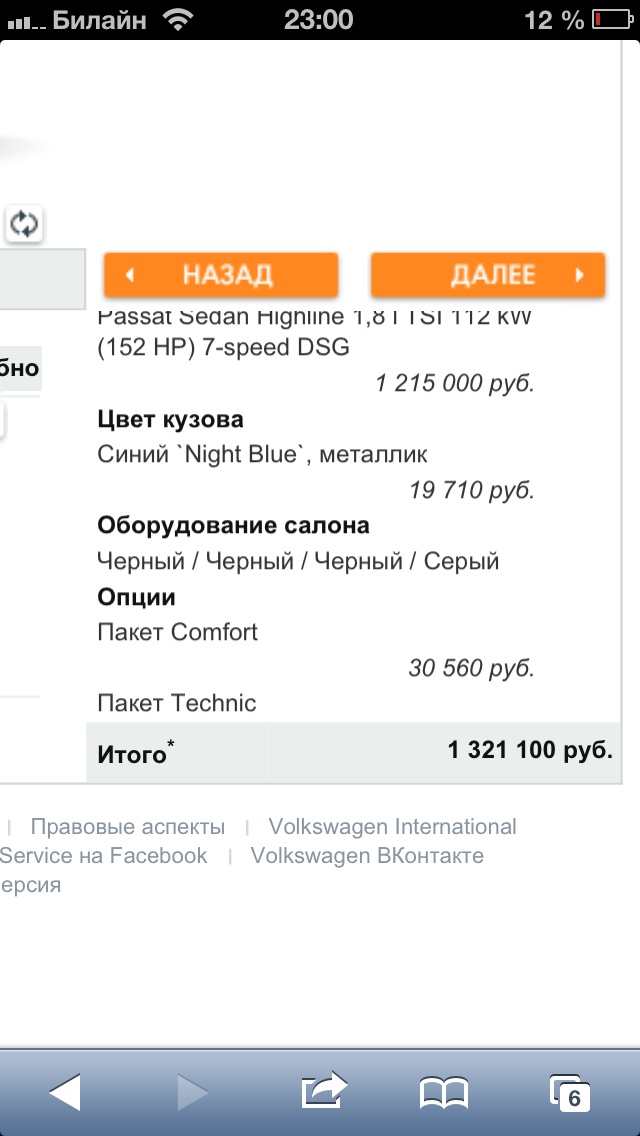Tap the Safari back arrow
640x1136 pixels.
(65, 1092)
